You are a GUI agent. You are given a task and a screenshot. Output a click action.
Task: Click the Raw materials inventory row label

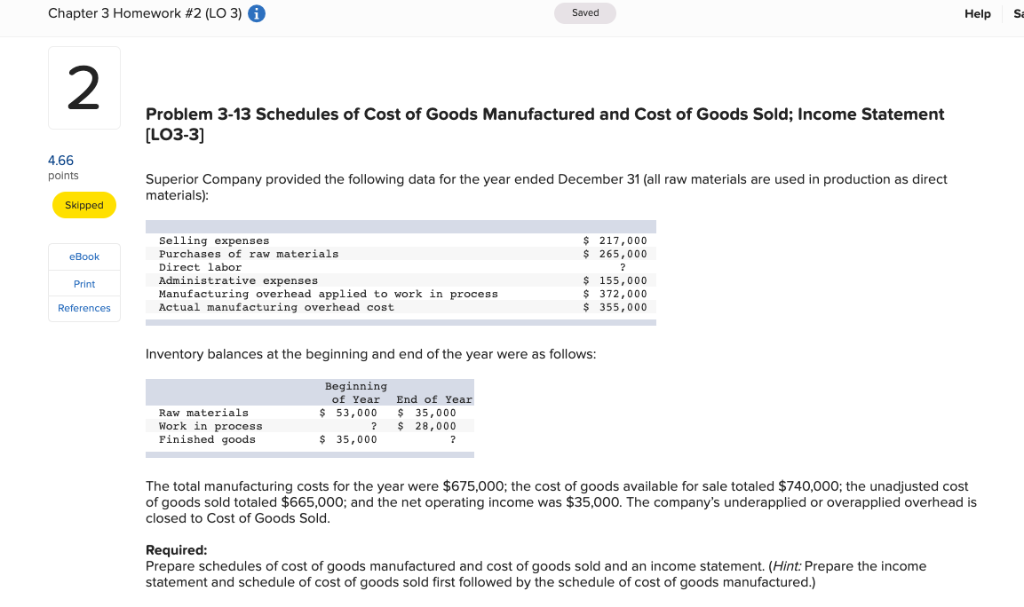(204, 413)
